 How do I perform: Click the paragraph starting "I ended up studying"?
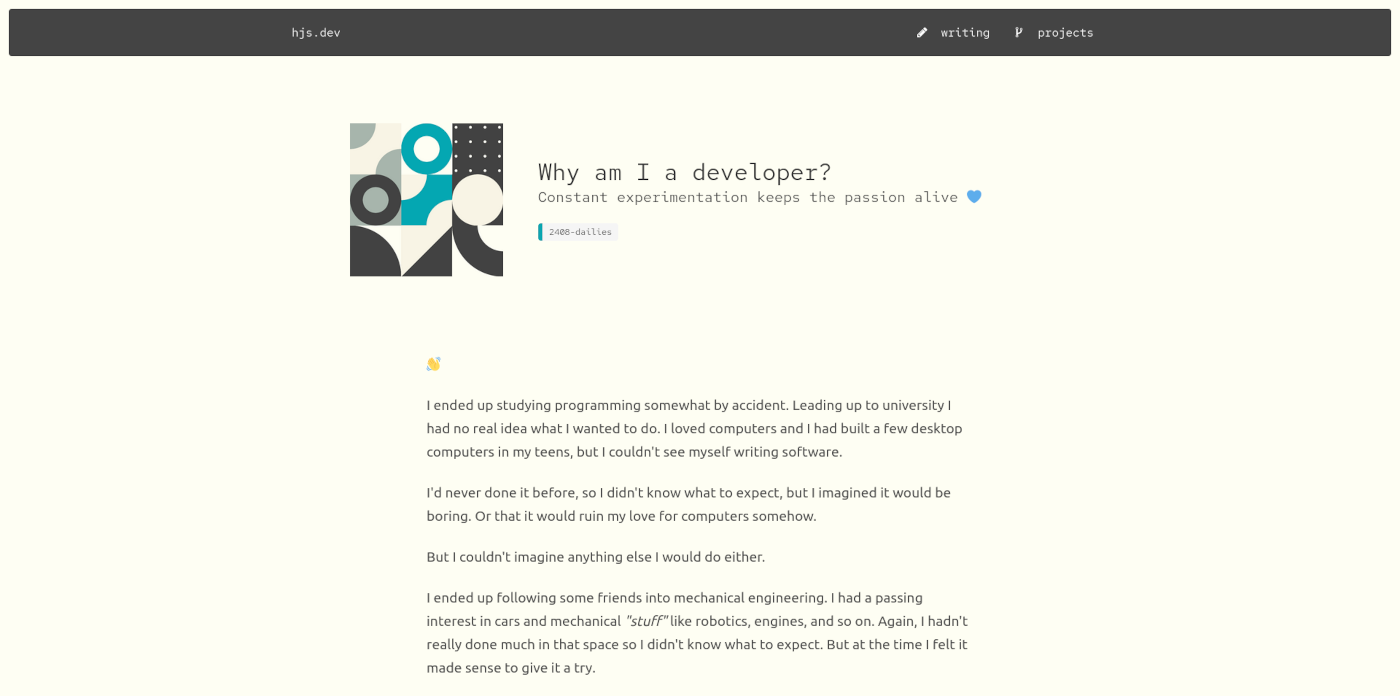(x=696, y=428)
